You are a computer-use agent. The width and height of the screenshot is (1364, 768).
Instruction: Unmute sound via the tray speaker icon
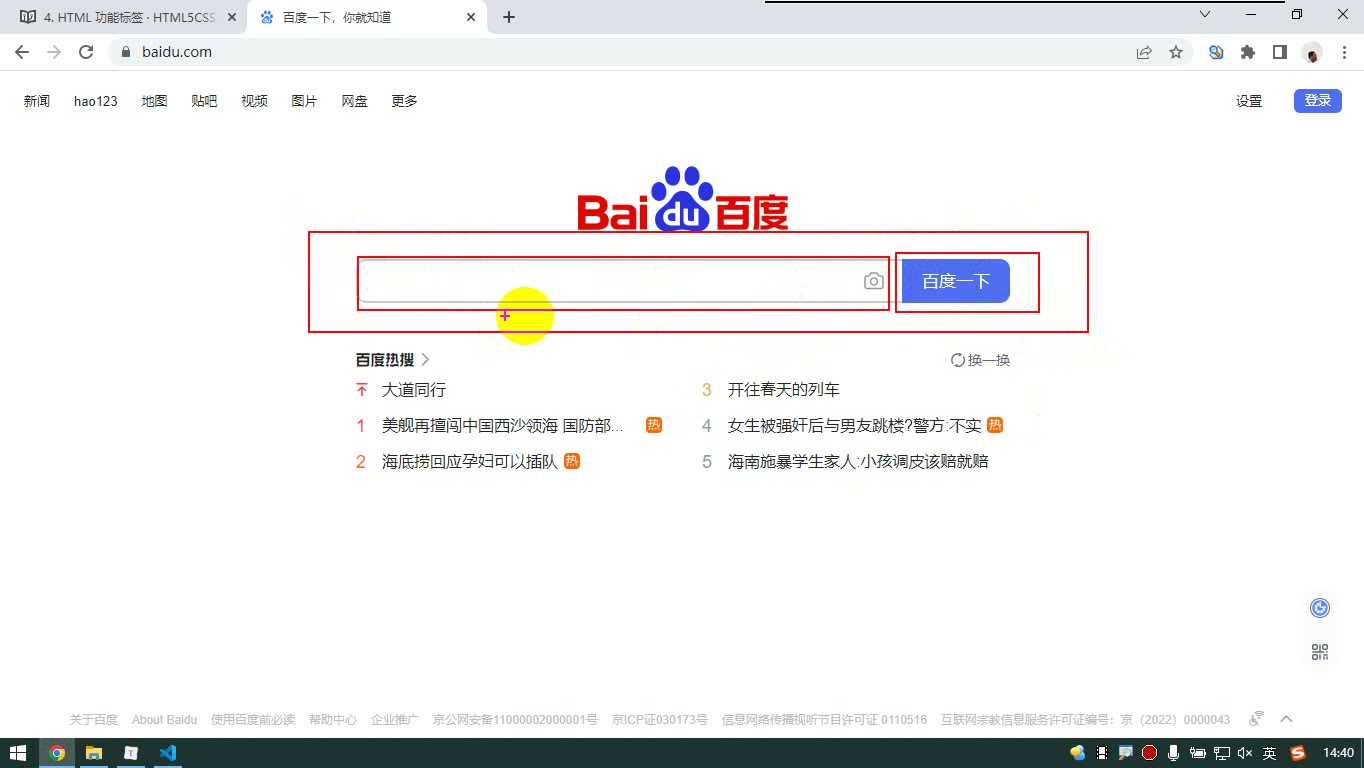coord(1245,753)
